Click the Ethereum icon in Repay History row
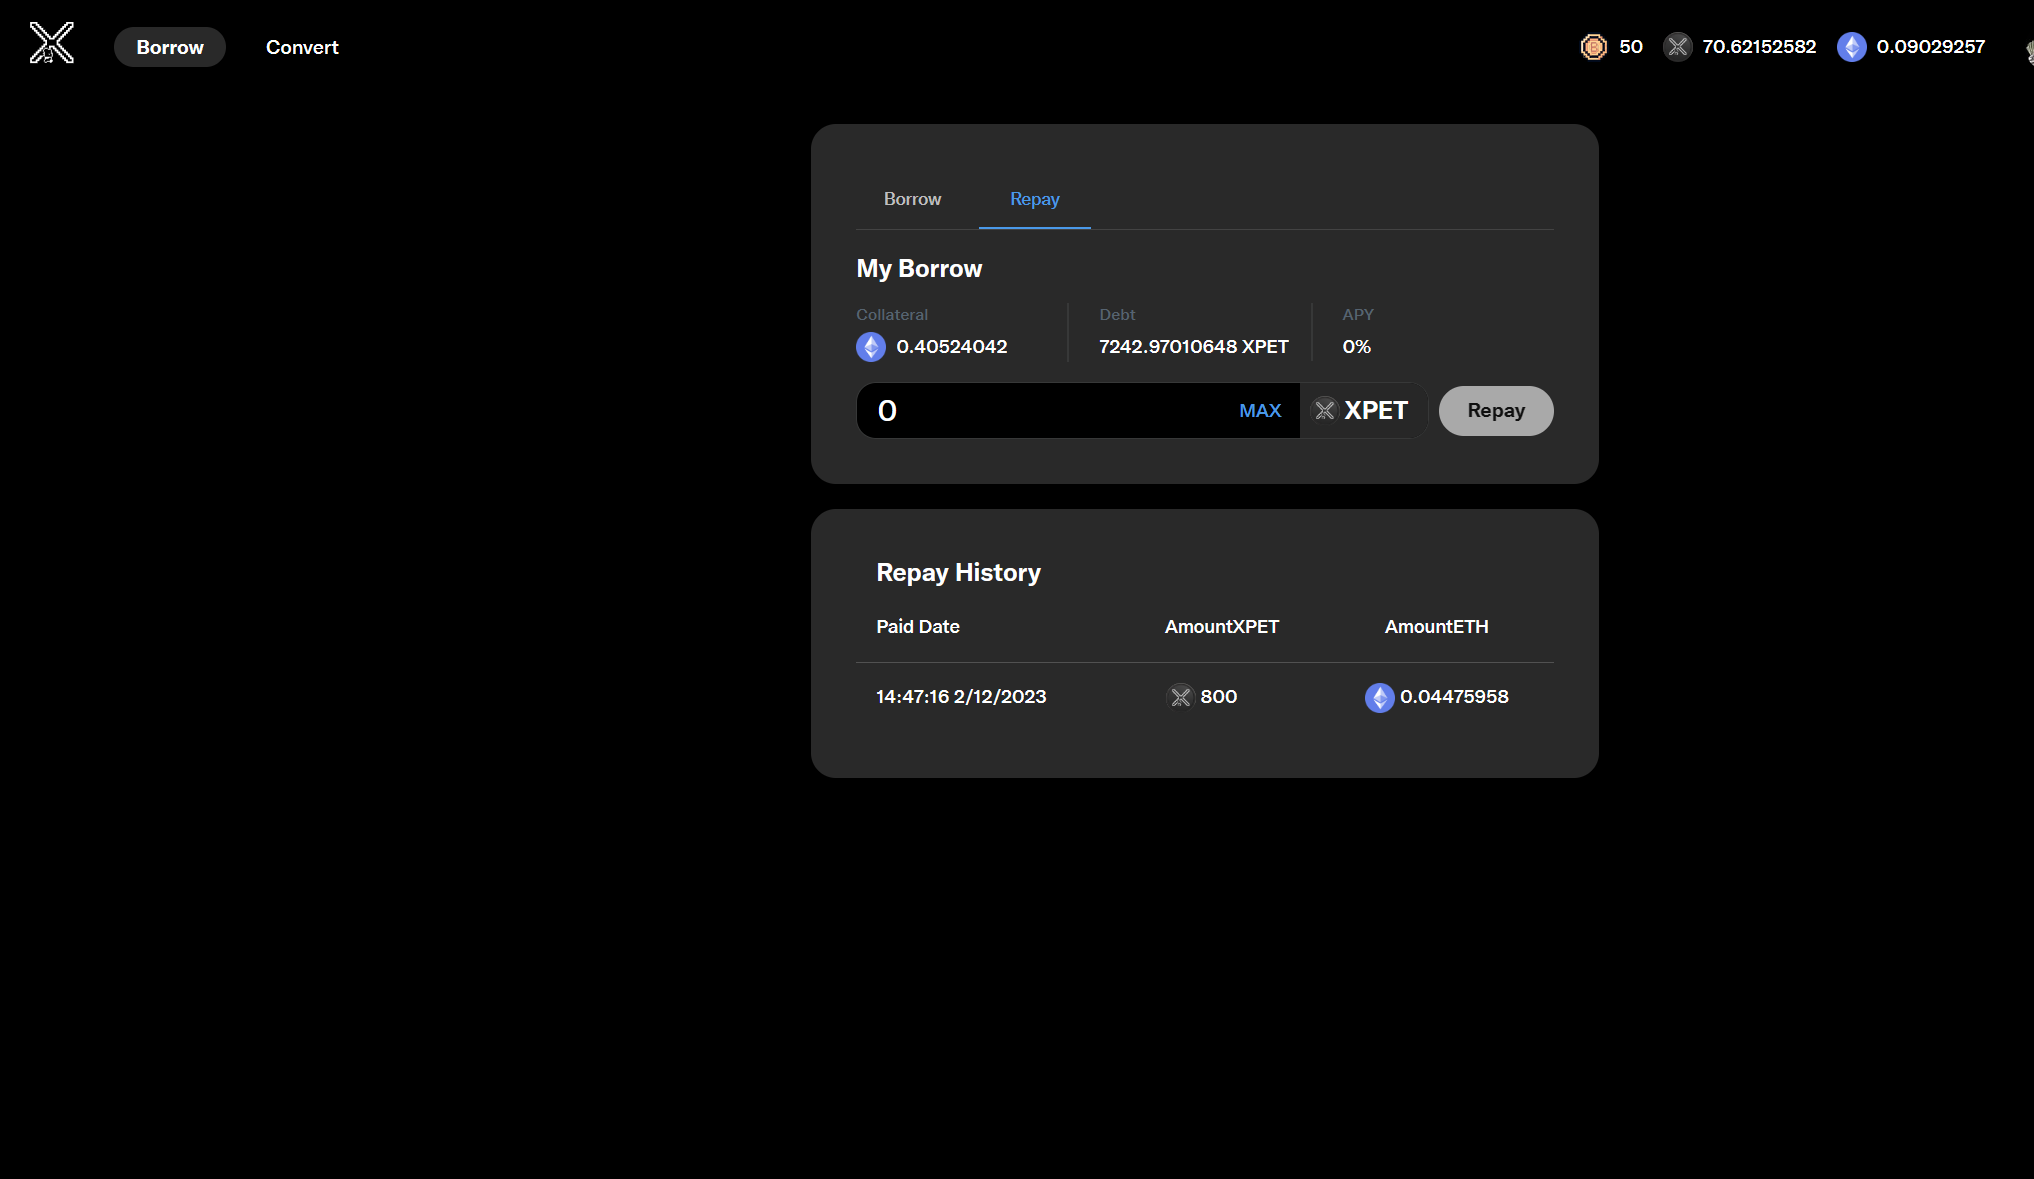Screen dimensions: 2034x1179 click(1379, 697)
